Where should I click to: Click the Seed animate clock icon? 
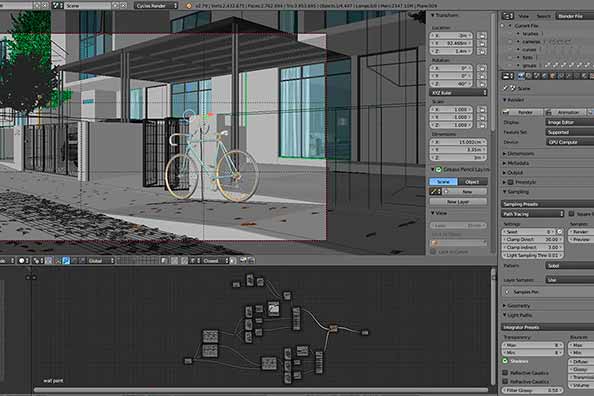tap(560, 232)
